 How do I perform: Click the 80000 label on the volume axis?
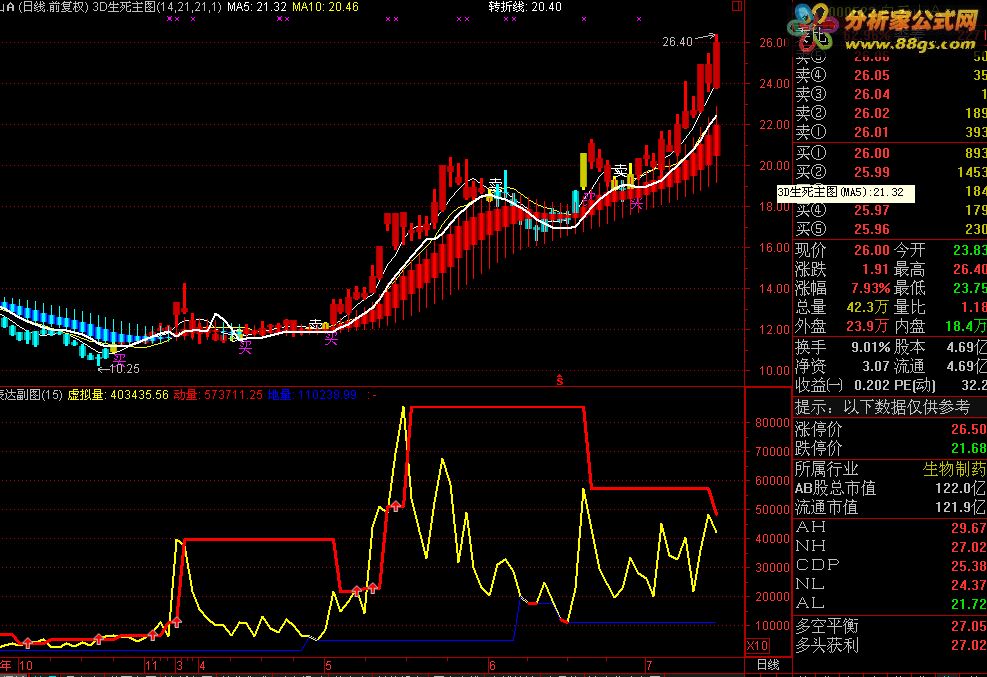pyautogui.click(x=772, y=423)
